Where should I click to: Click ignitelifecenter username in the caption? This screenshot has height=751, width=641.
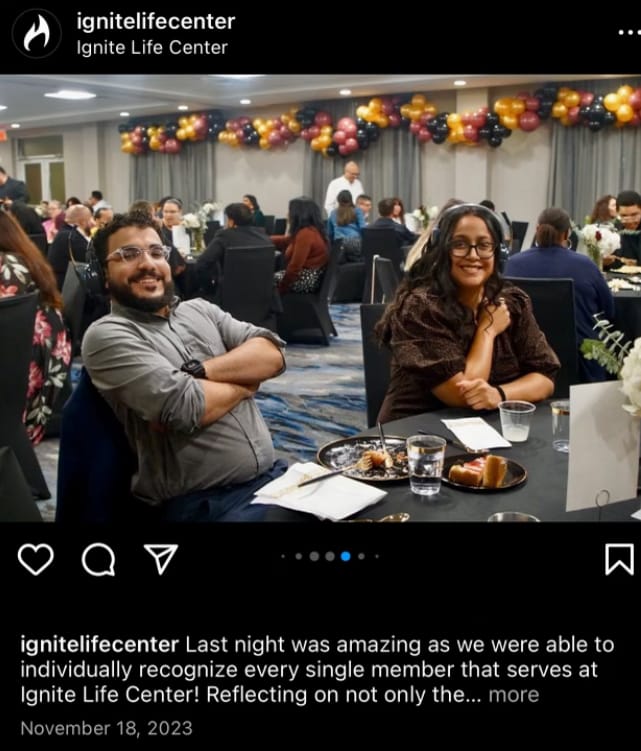click(x=100, y=645)
